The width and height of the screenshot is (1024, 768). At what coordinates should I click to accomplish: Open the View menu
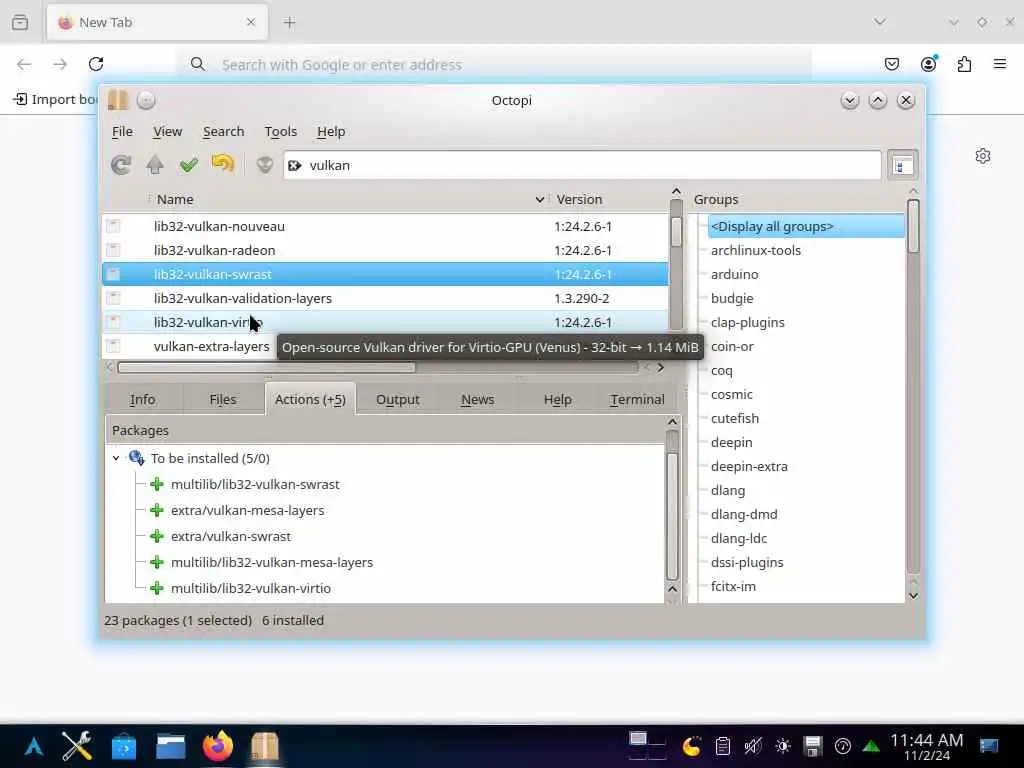point(167,131)
